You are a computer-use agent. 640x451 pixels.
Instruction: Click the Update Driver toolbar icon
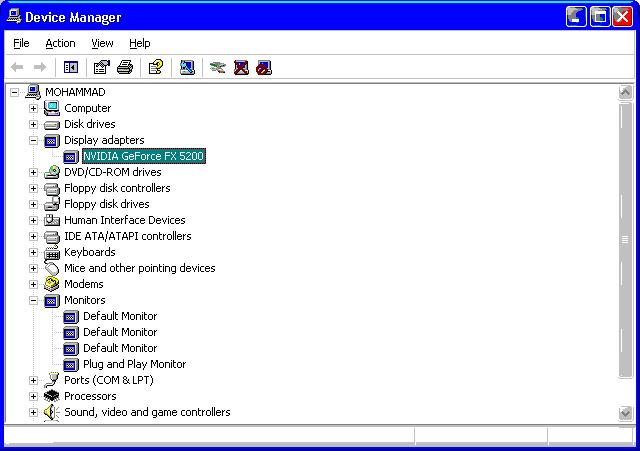[x=218, y=67]
